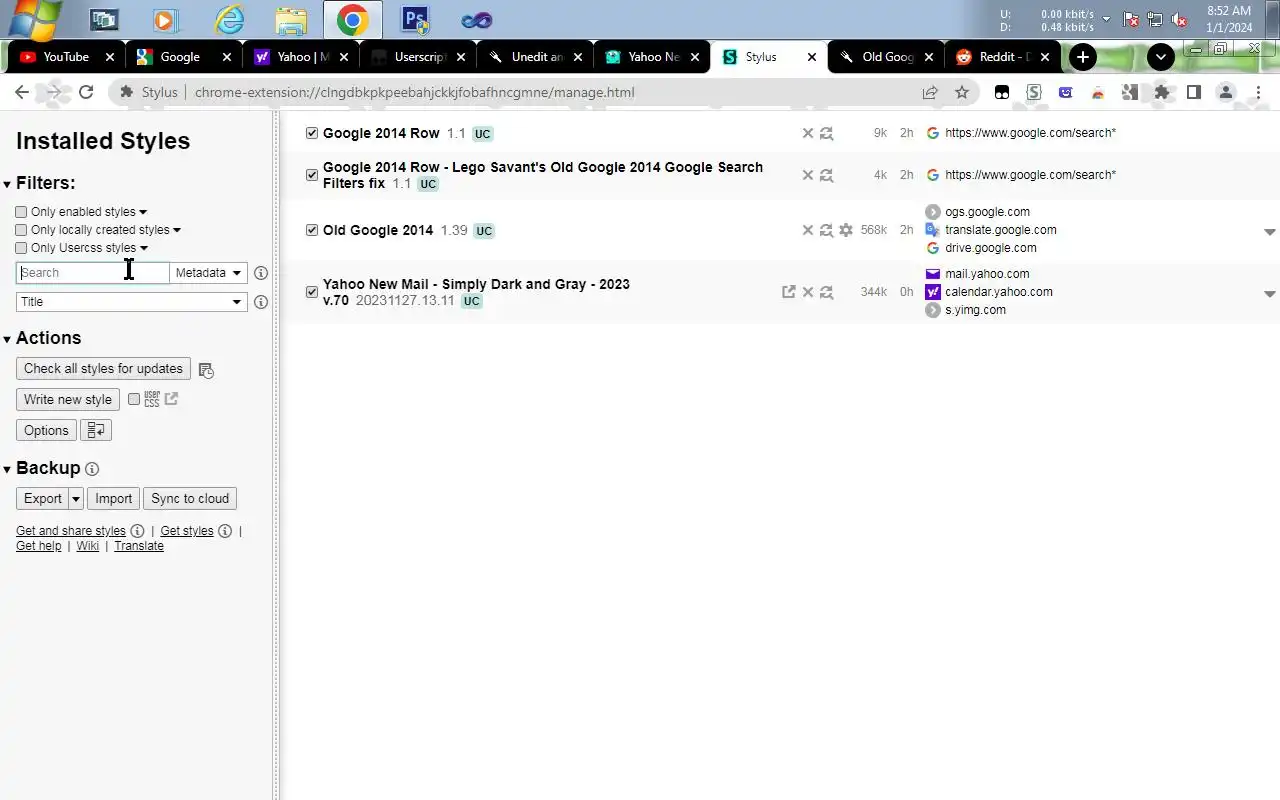Toggle Only Usercss styles filter
This screenshot has width=1280, height=800.
[x=21, y=248]
